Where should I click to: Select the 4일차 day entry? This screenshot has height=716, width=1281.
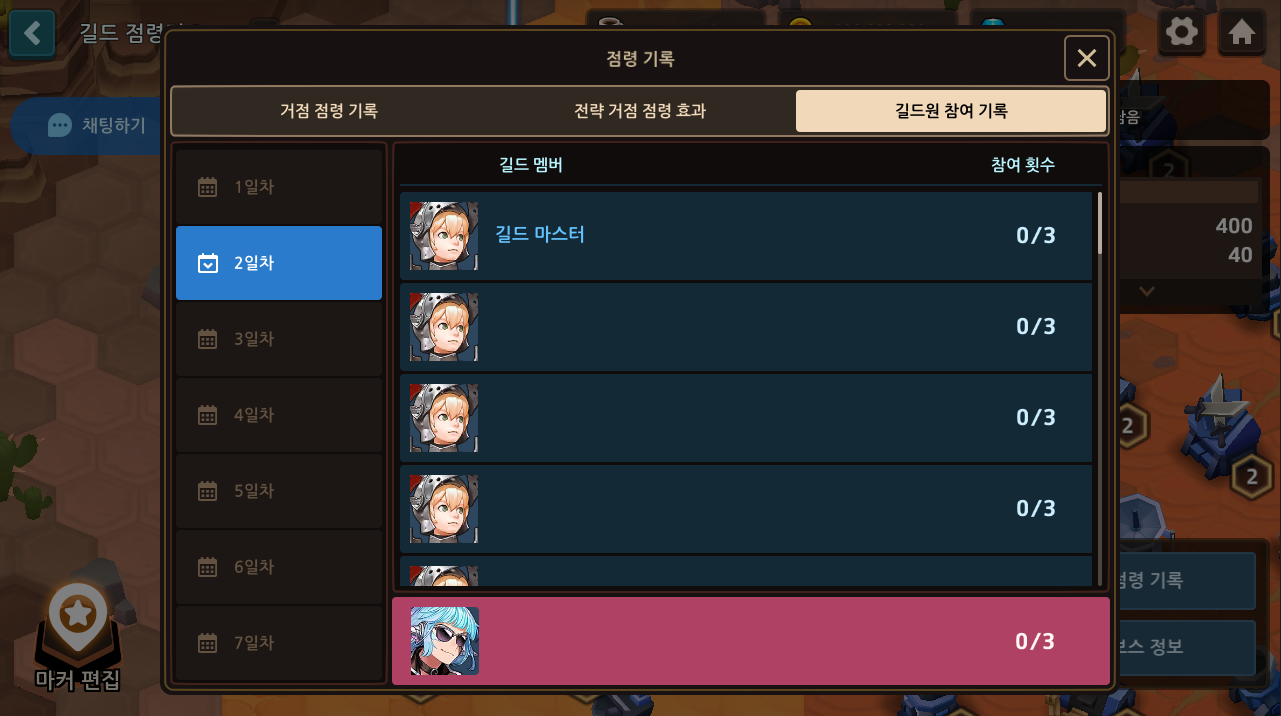(x=279, y=415)
